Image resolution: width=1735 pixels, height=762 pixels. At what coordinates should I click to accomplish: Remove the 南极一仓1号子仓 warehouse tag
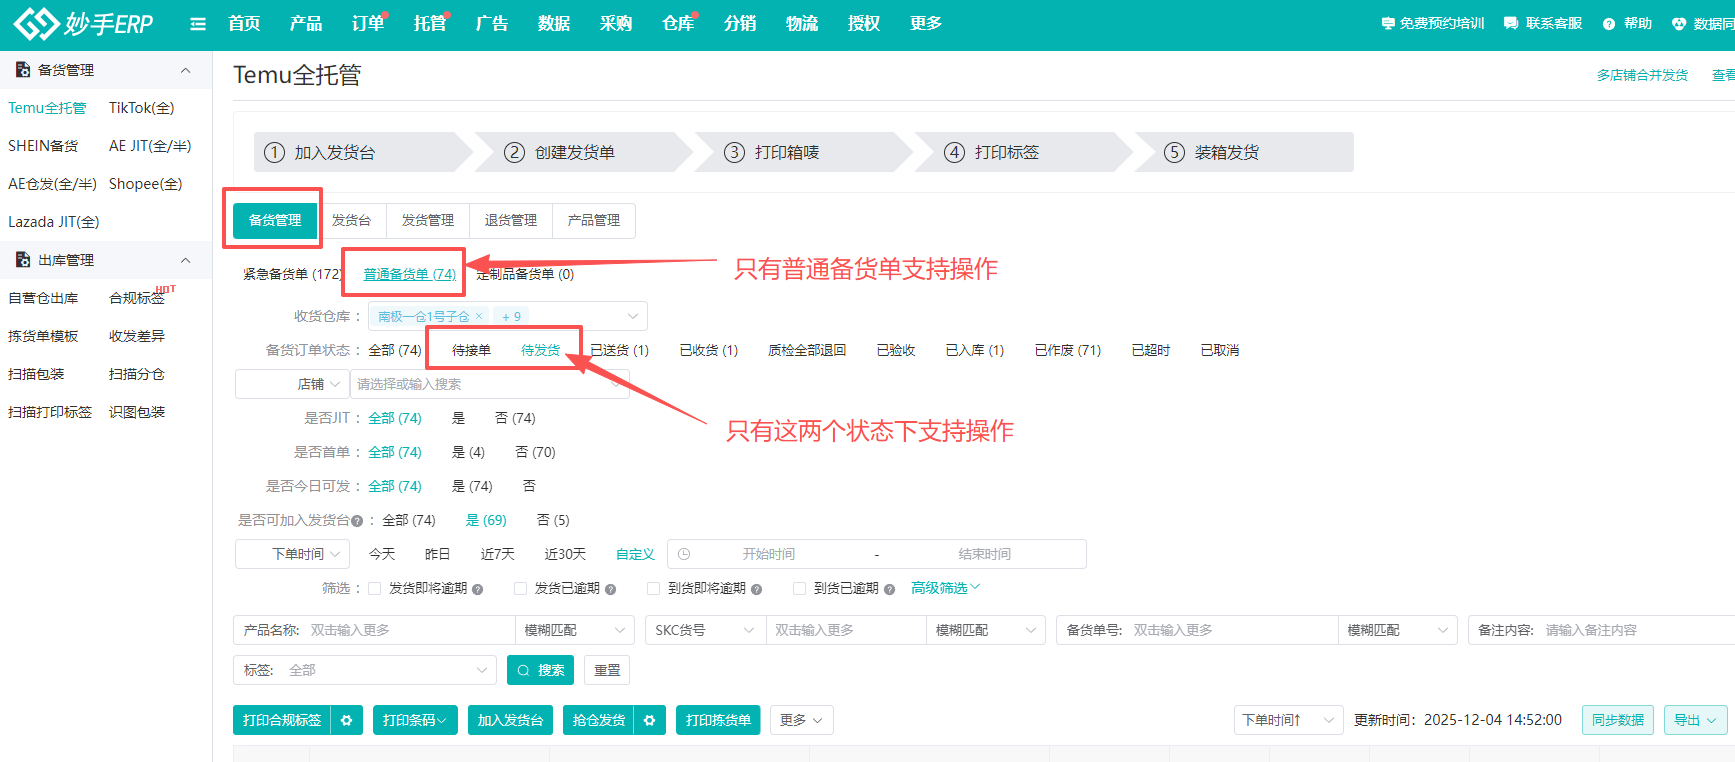point(479,316)
